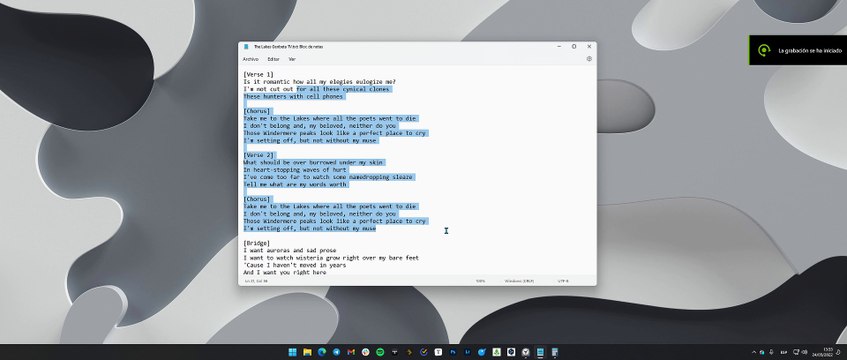Open the clock icon app on taskbar
This screenshot has width=847, height=360.
pyautogui.click(x=526, y=352)
